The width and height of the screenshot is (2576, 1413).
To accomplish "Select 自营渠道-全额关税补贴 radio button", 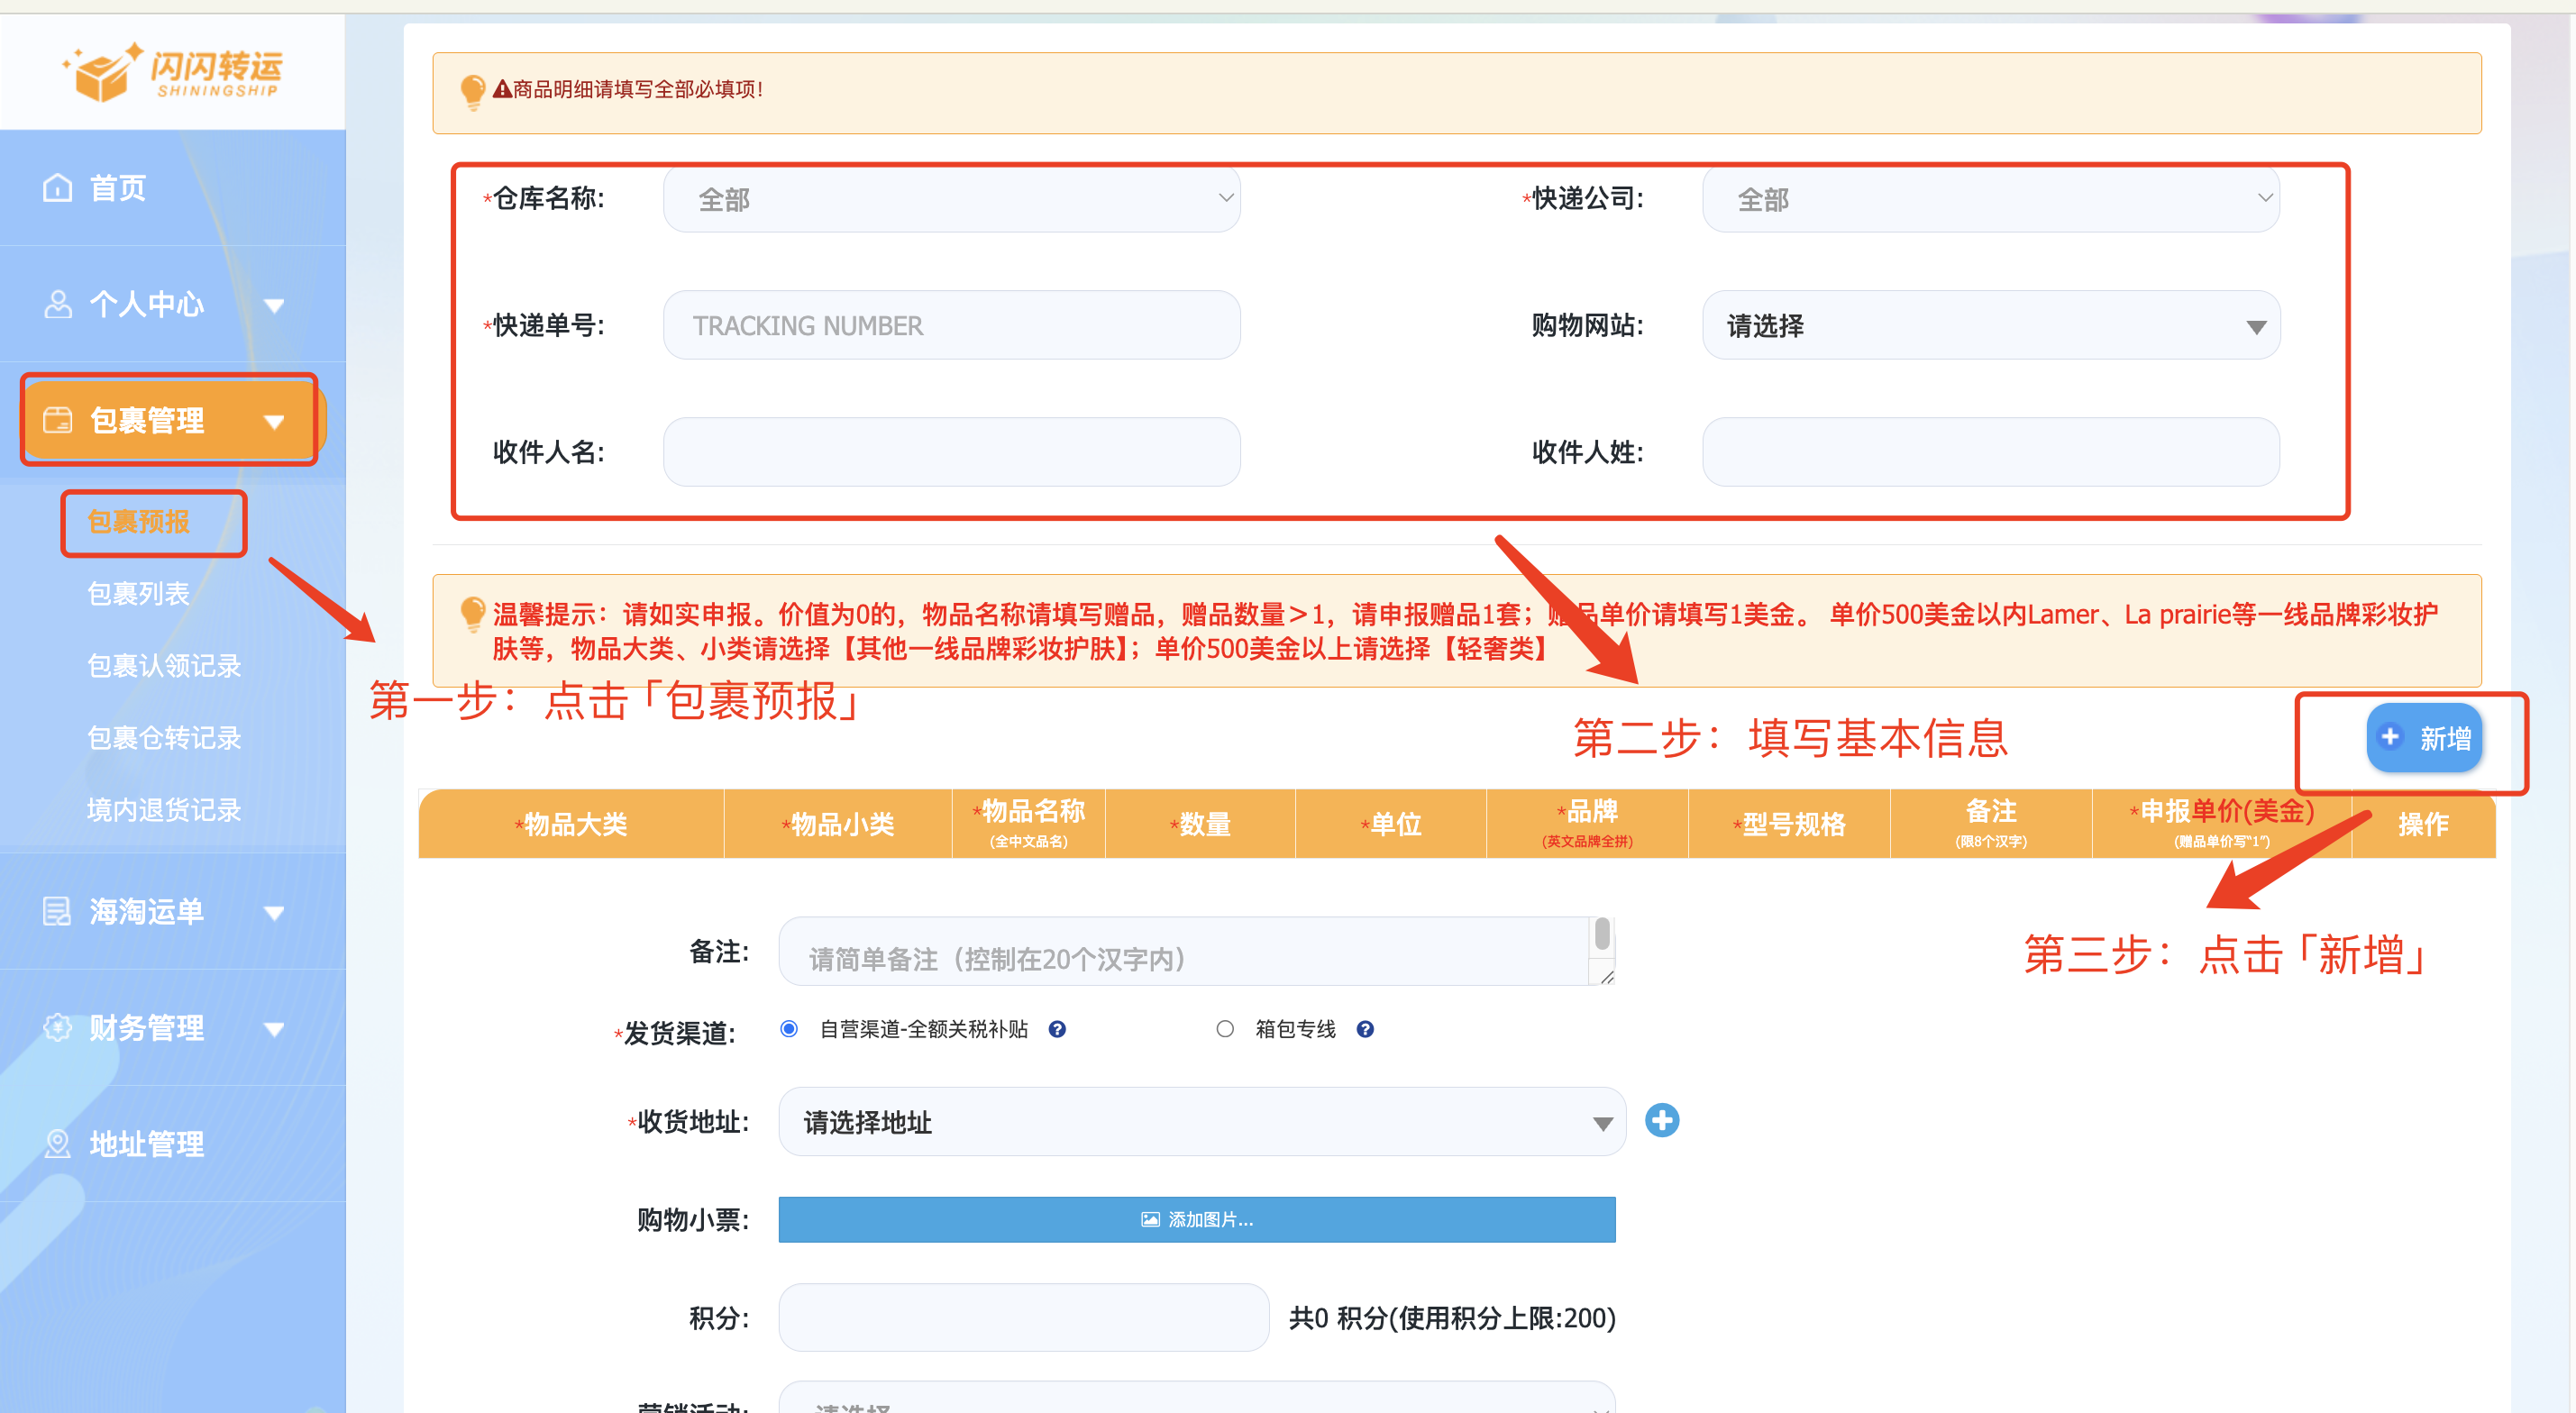I will [789, 1029].
